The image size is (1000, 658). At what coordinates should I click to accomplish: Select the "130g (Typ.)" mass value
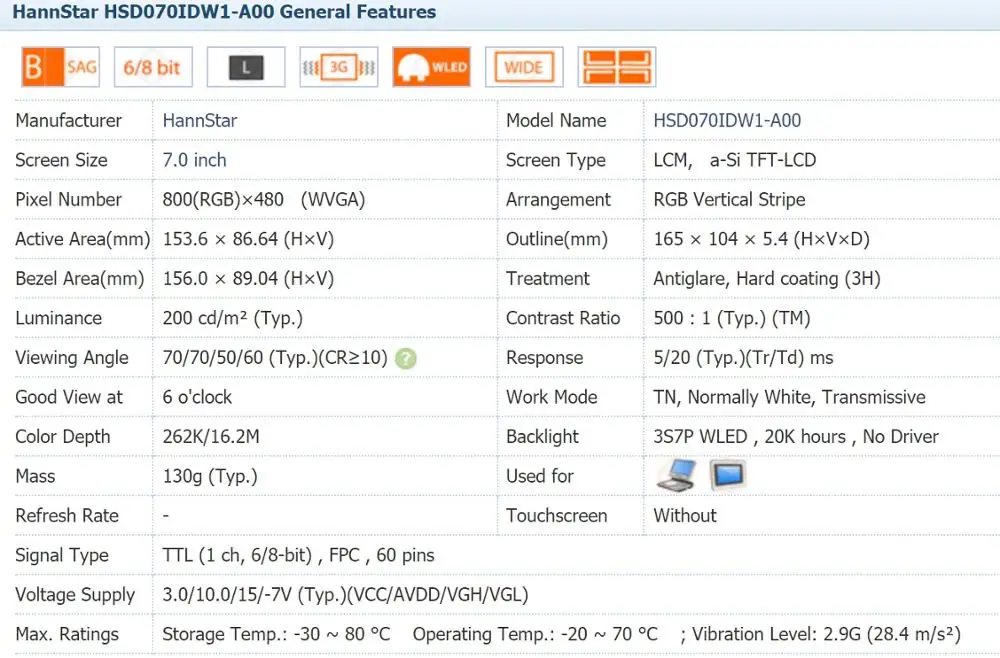(210, 476)
